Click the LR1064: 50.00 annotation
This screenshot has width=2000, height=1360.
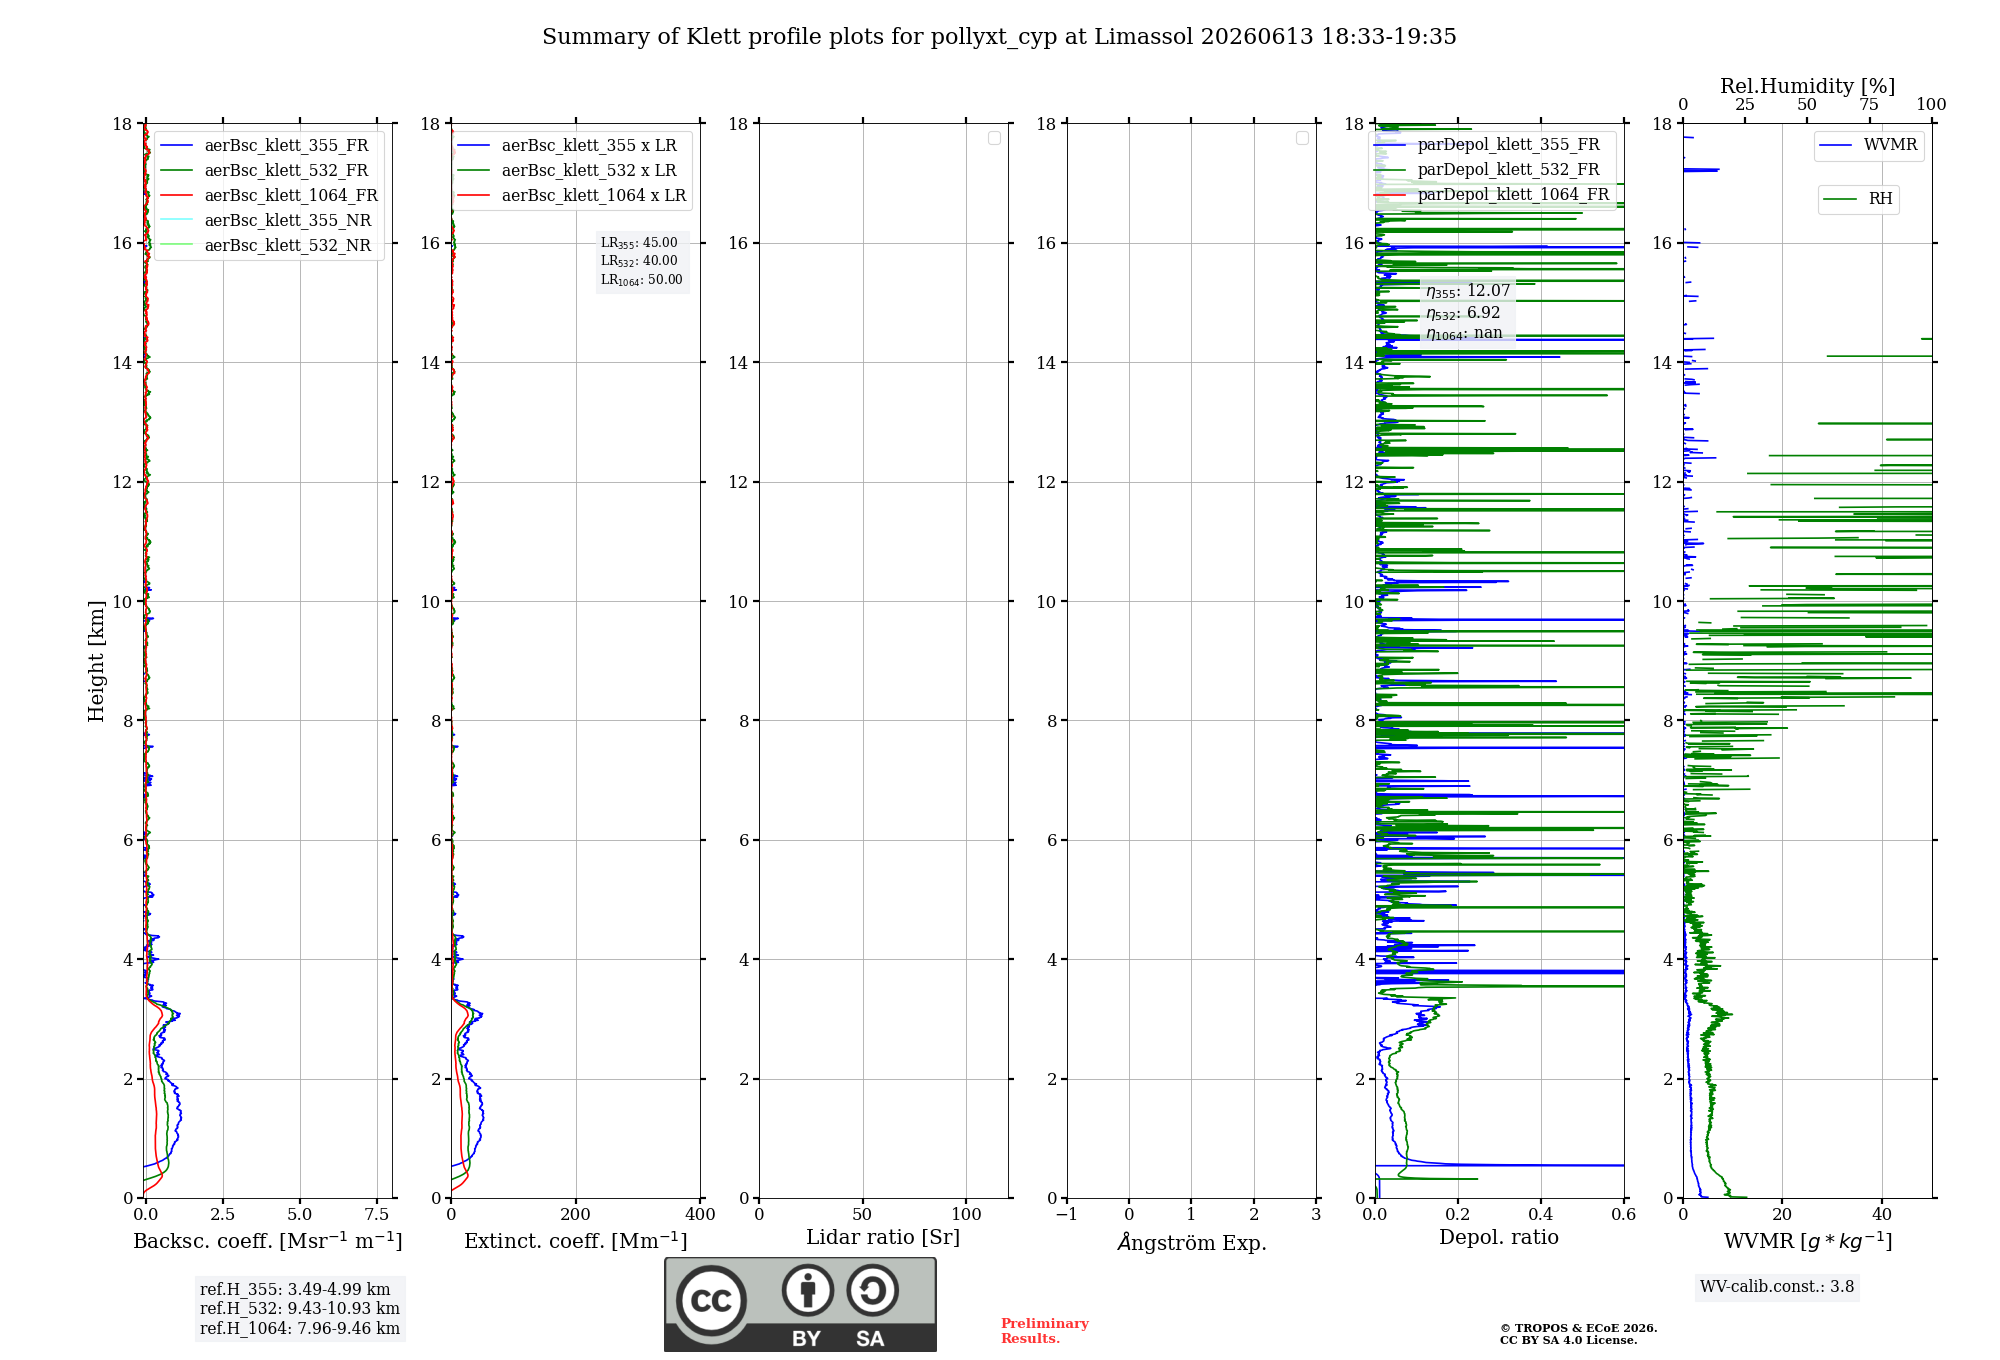642,280
